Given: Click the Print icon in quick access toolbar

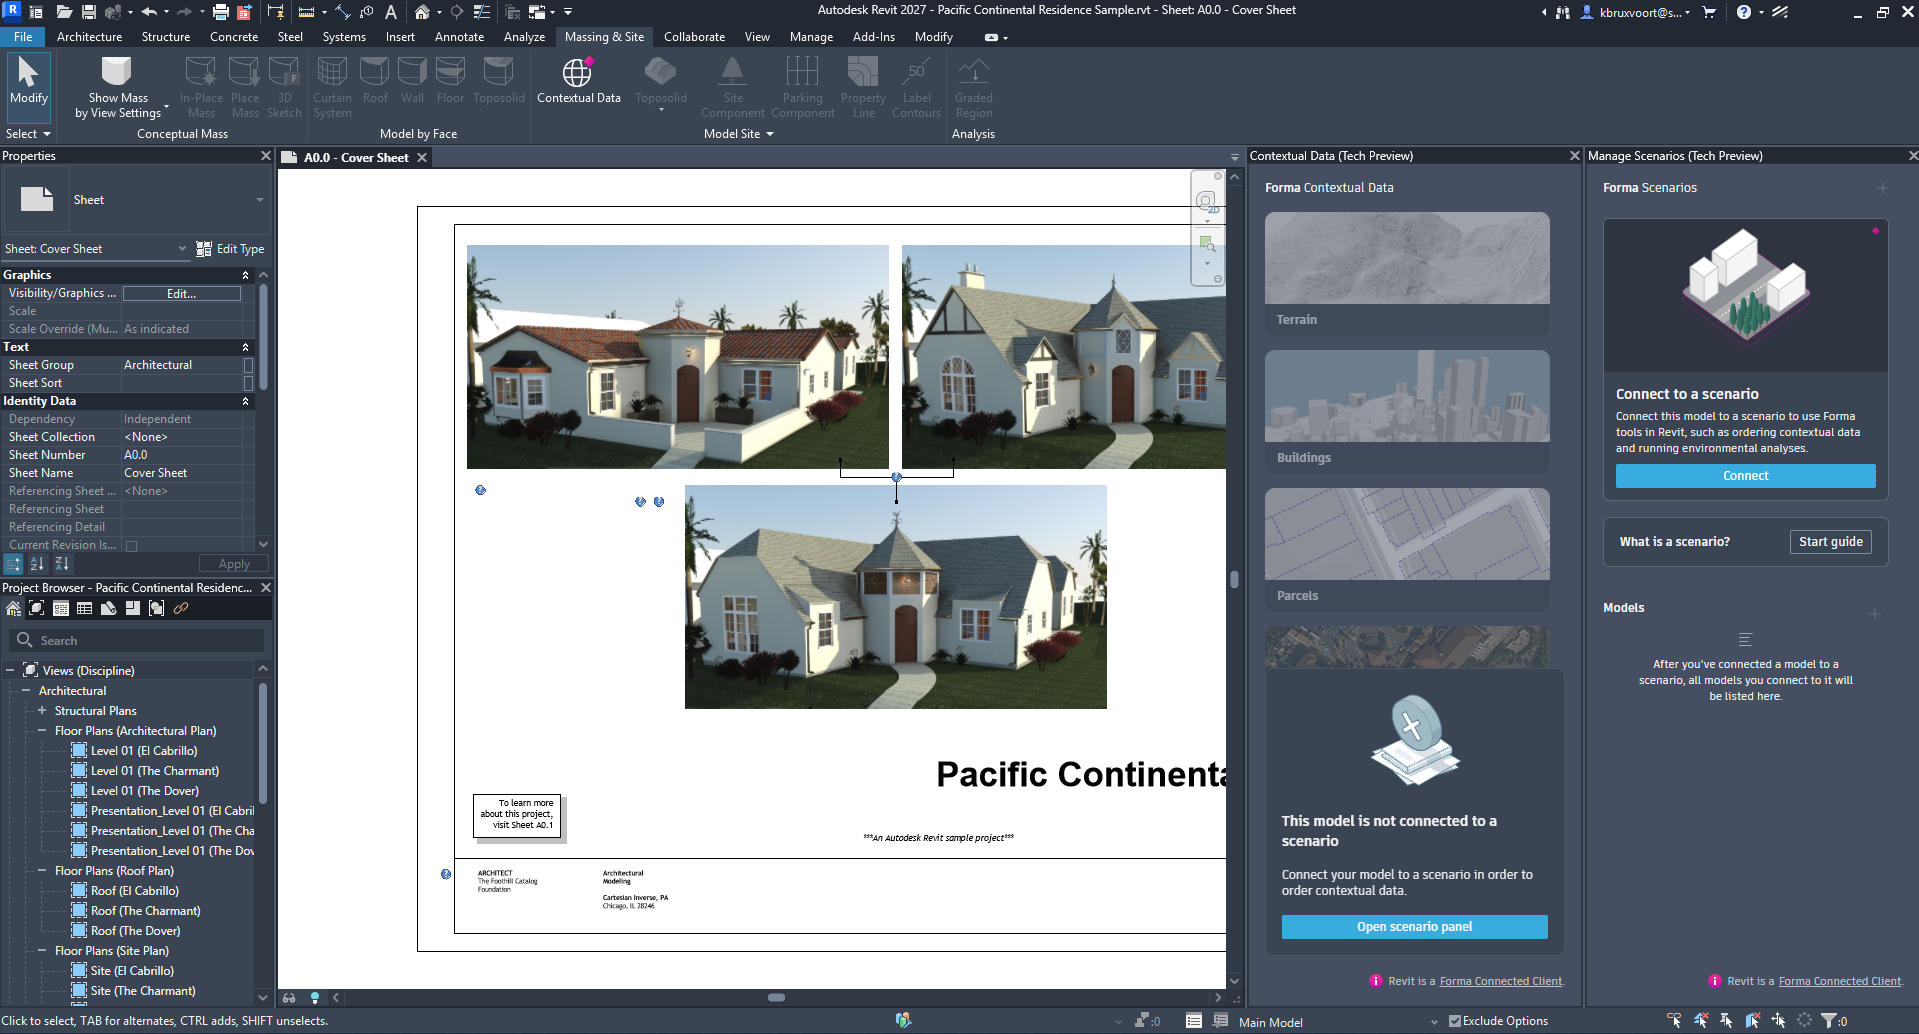Looking at the screenshot, I should tap(220, 12).
